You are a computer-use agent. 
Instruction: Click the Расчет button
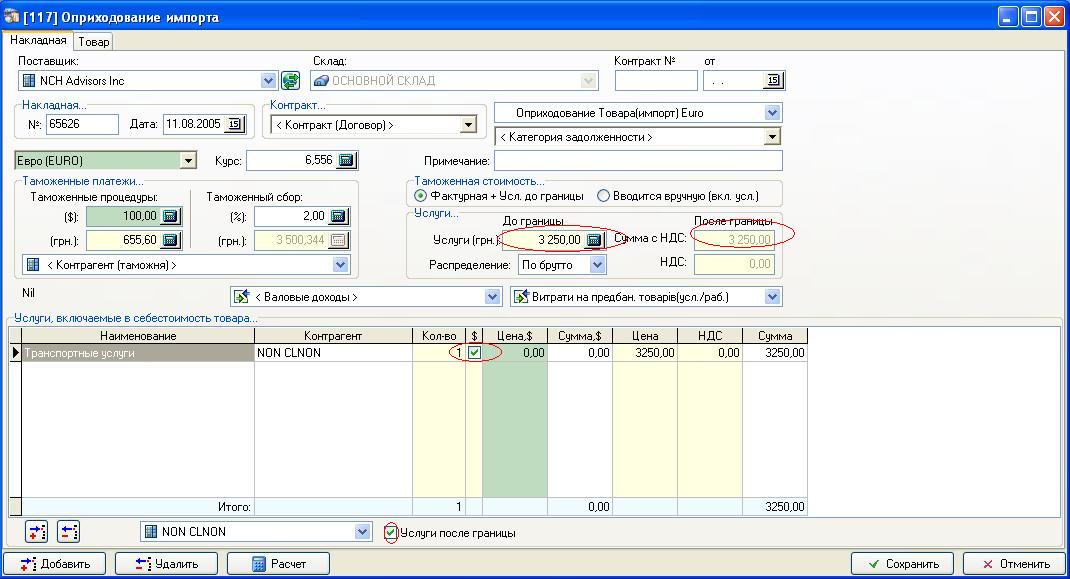(x=278, y=563)
